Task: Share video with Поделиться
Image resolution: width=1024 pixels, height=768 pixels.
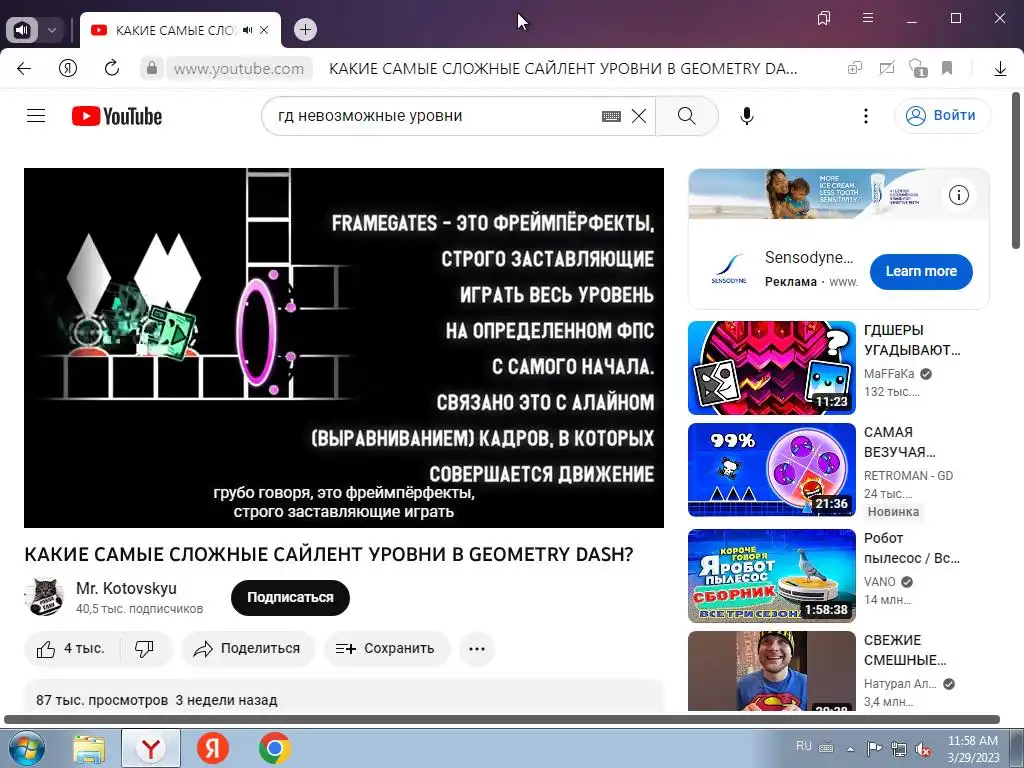Action: tap(248, 648)
